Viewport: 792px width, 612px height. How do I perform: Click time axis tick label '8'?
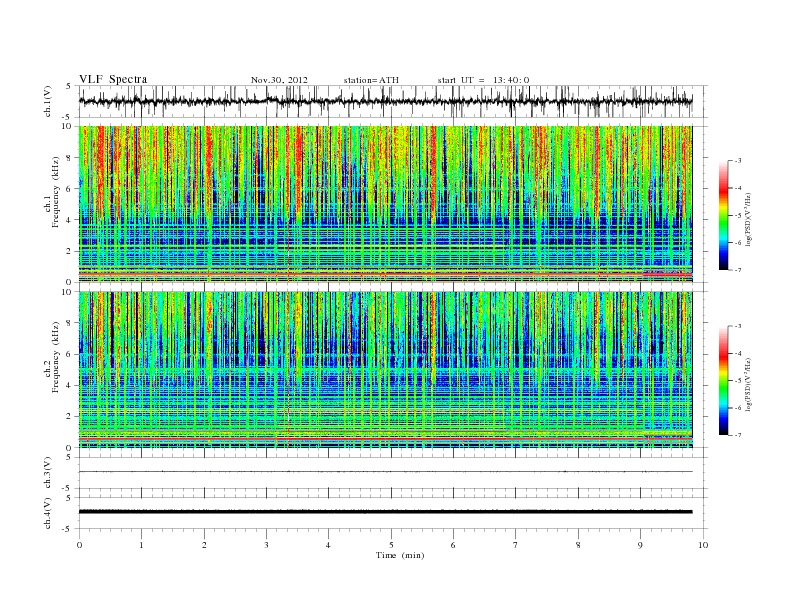coord(578,545)
